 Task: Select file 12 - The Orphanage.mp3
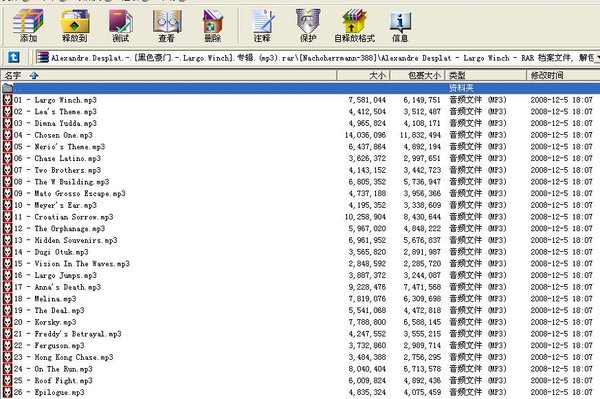tap(59, 229)
